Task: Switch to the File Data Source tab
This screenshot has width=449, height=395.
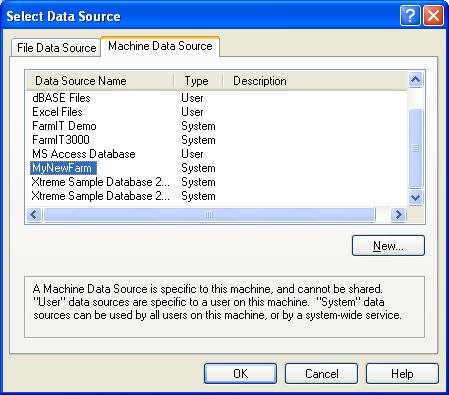Action: click(56, 48)
